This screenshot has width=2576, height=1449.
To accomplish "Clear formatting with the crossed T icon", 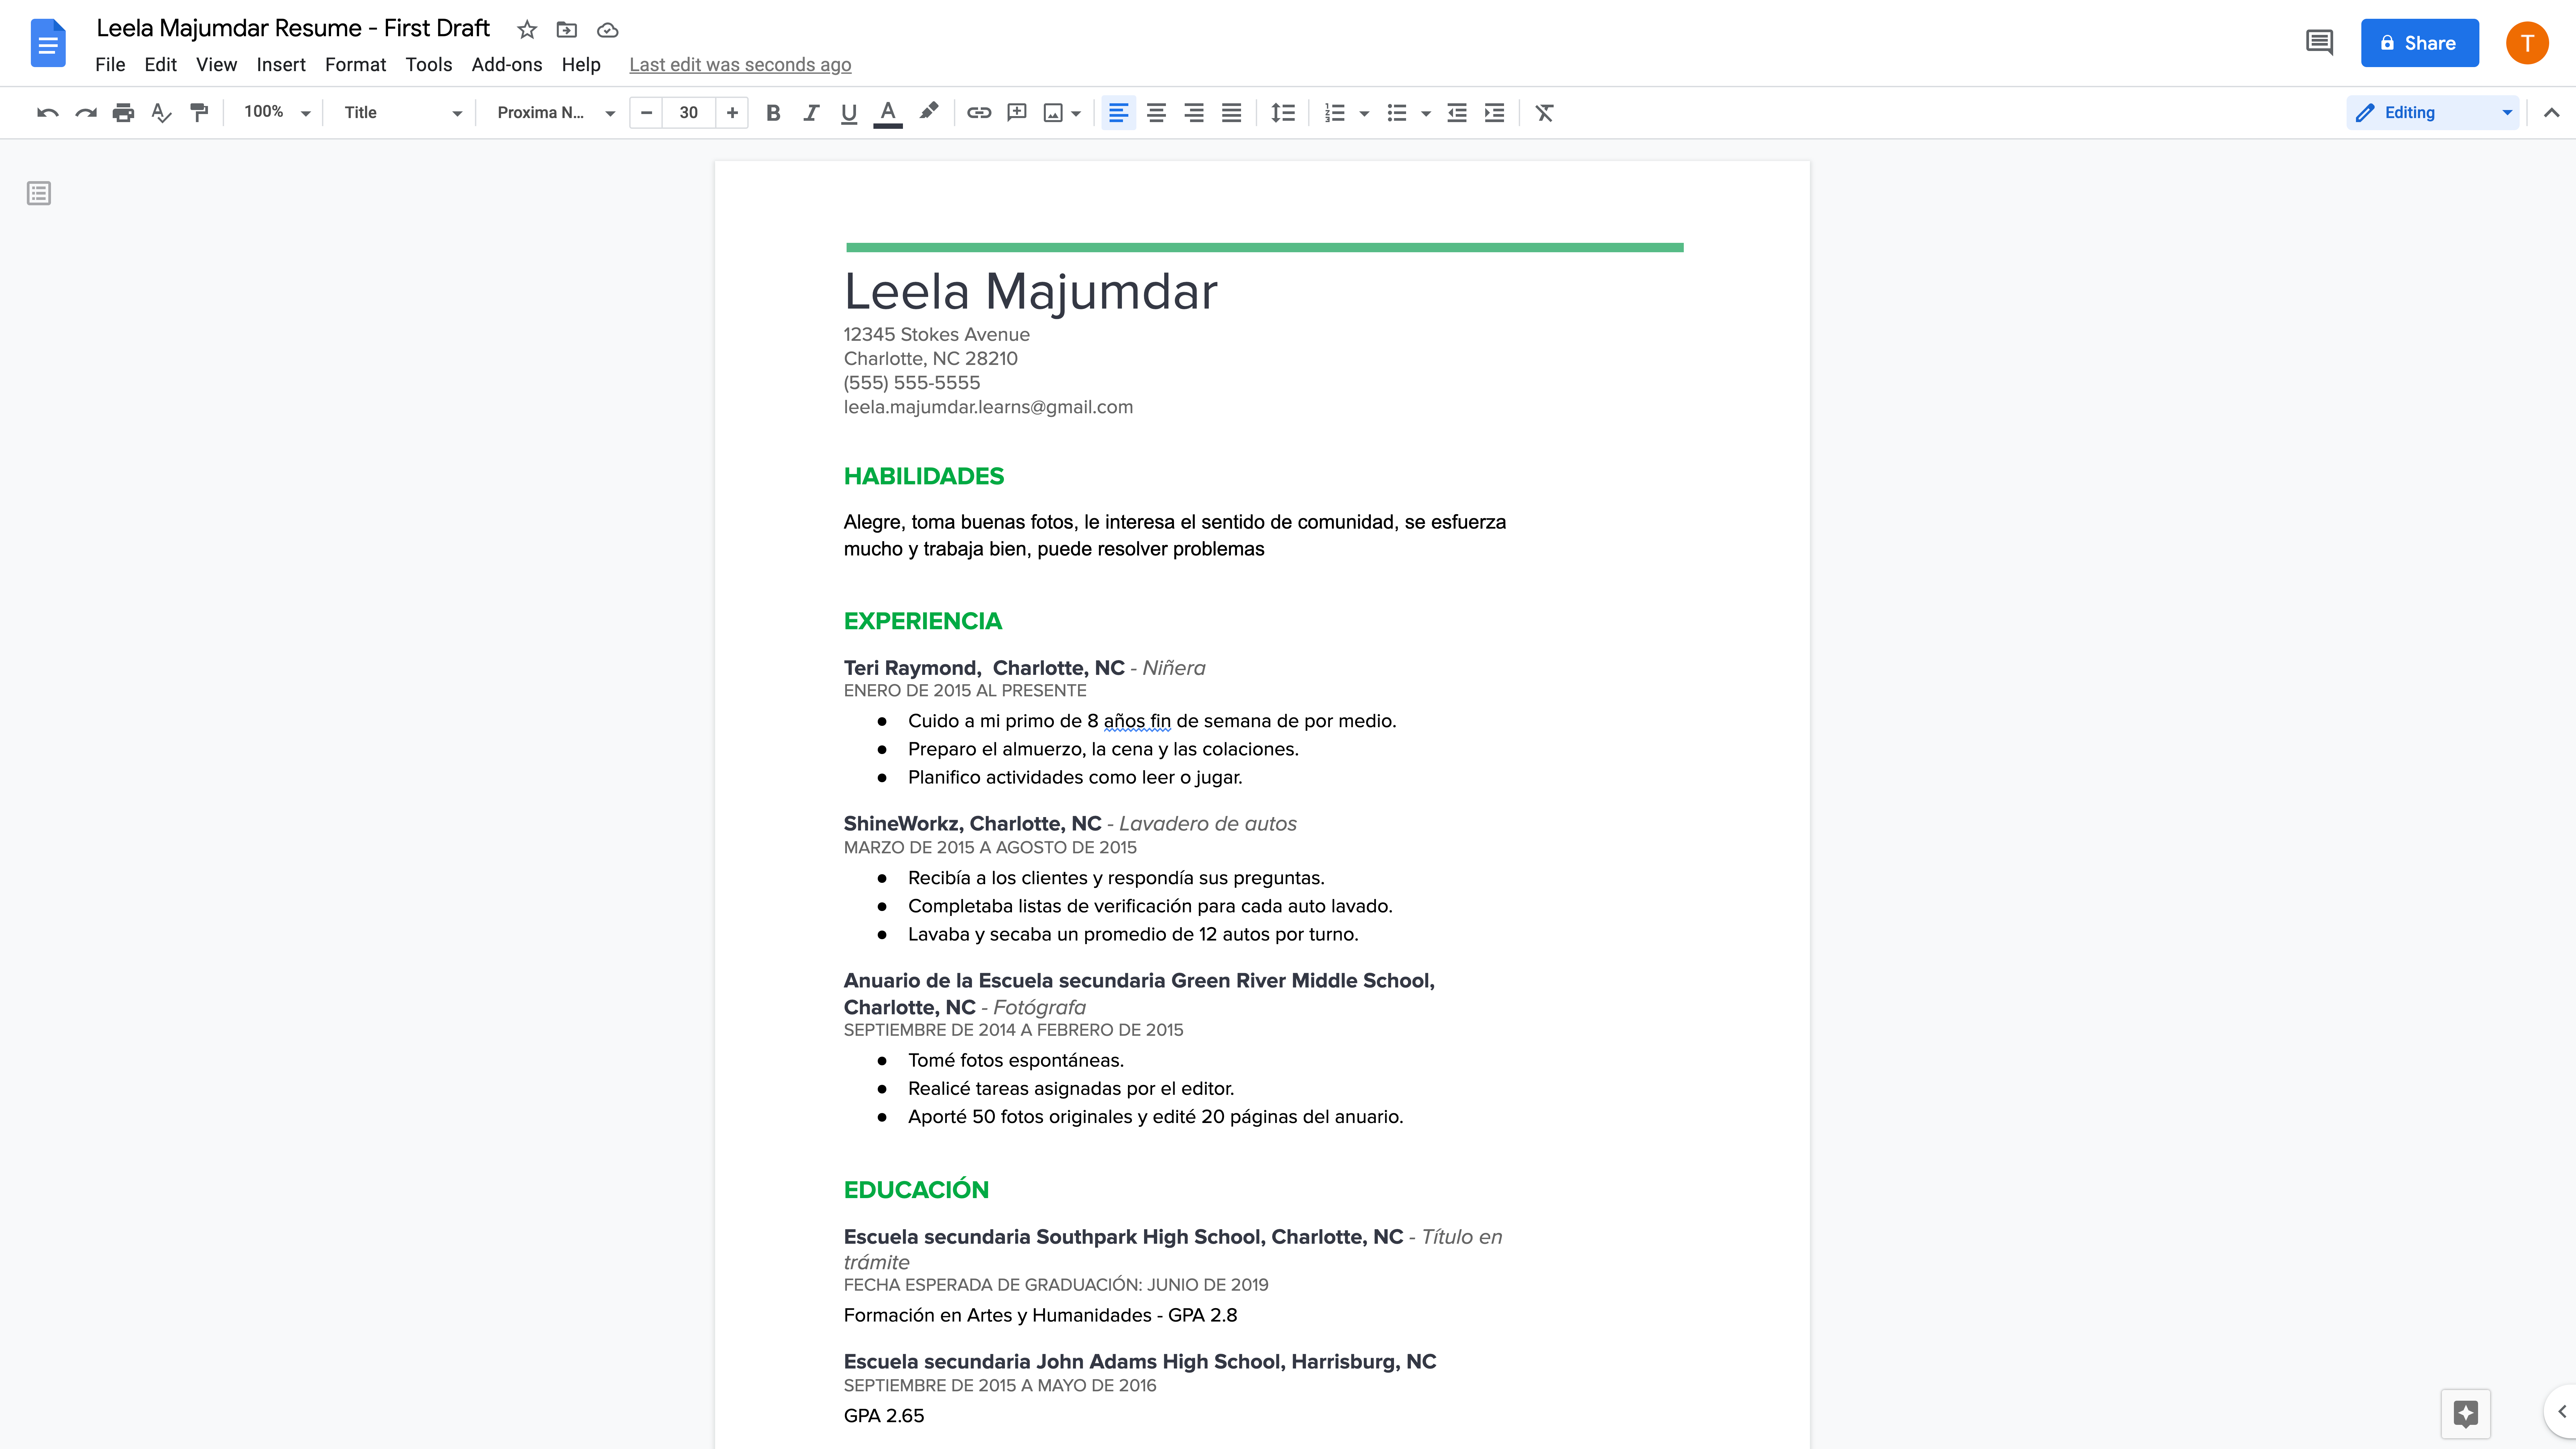I will coord(1545,113).
